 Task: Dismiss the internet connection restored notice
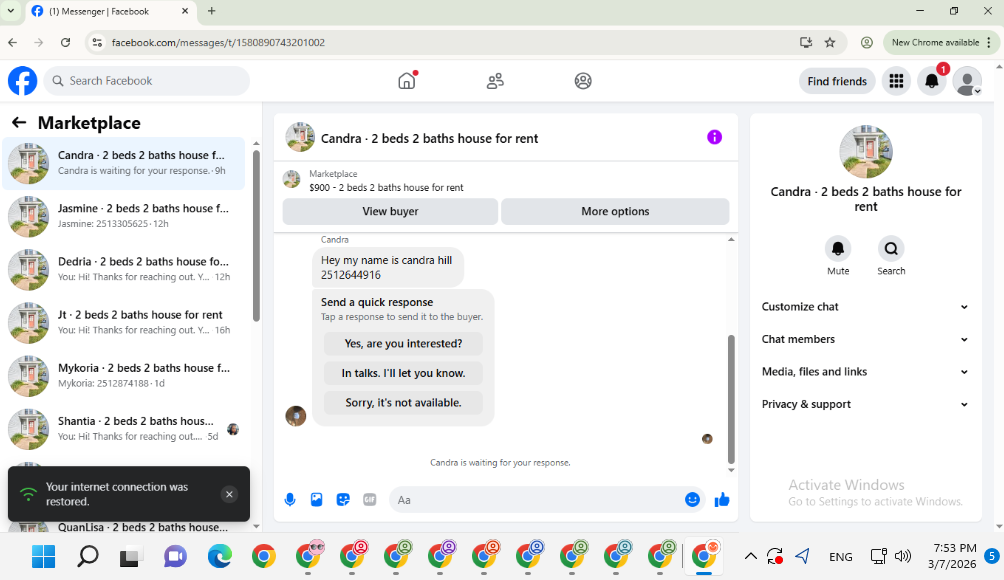coord(229,494)
